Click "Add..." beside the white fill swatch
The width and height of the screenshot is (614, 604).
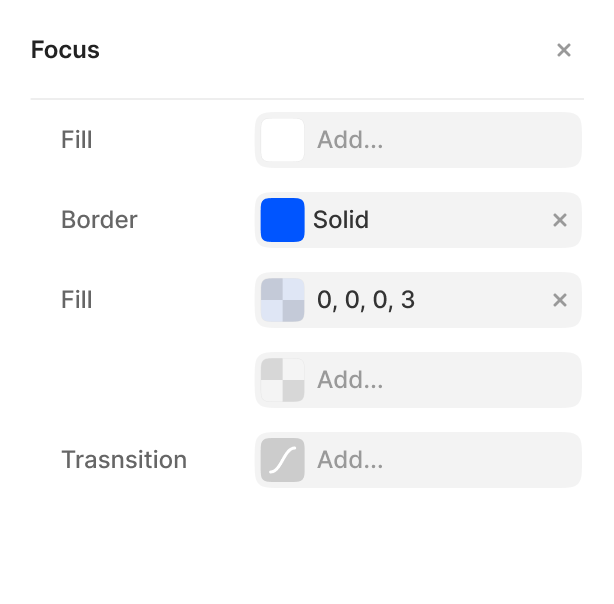(350, 140)
